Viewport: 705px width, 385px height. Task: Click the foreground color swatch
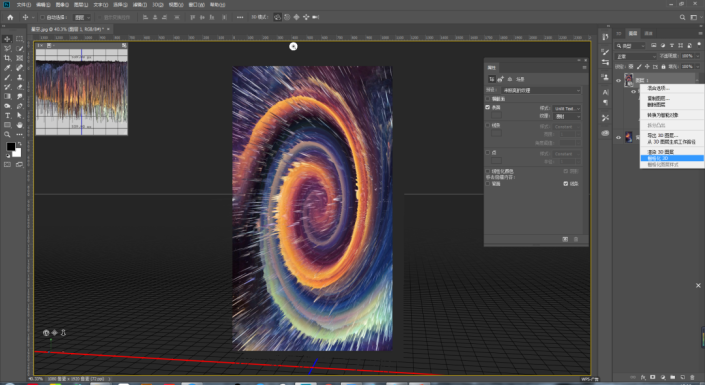tap(10, 147)
